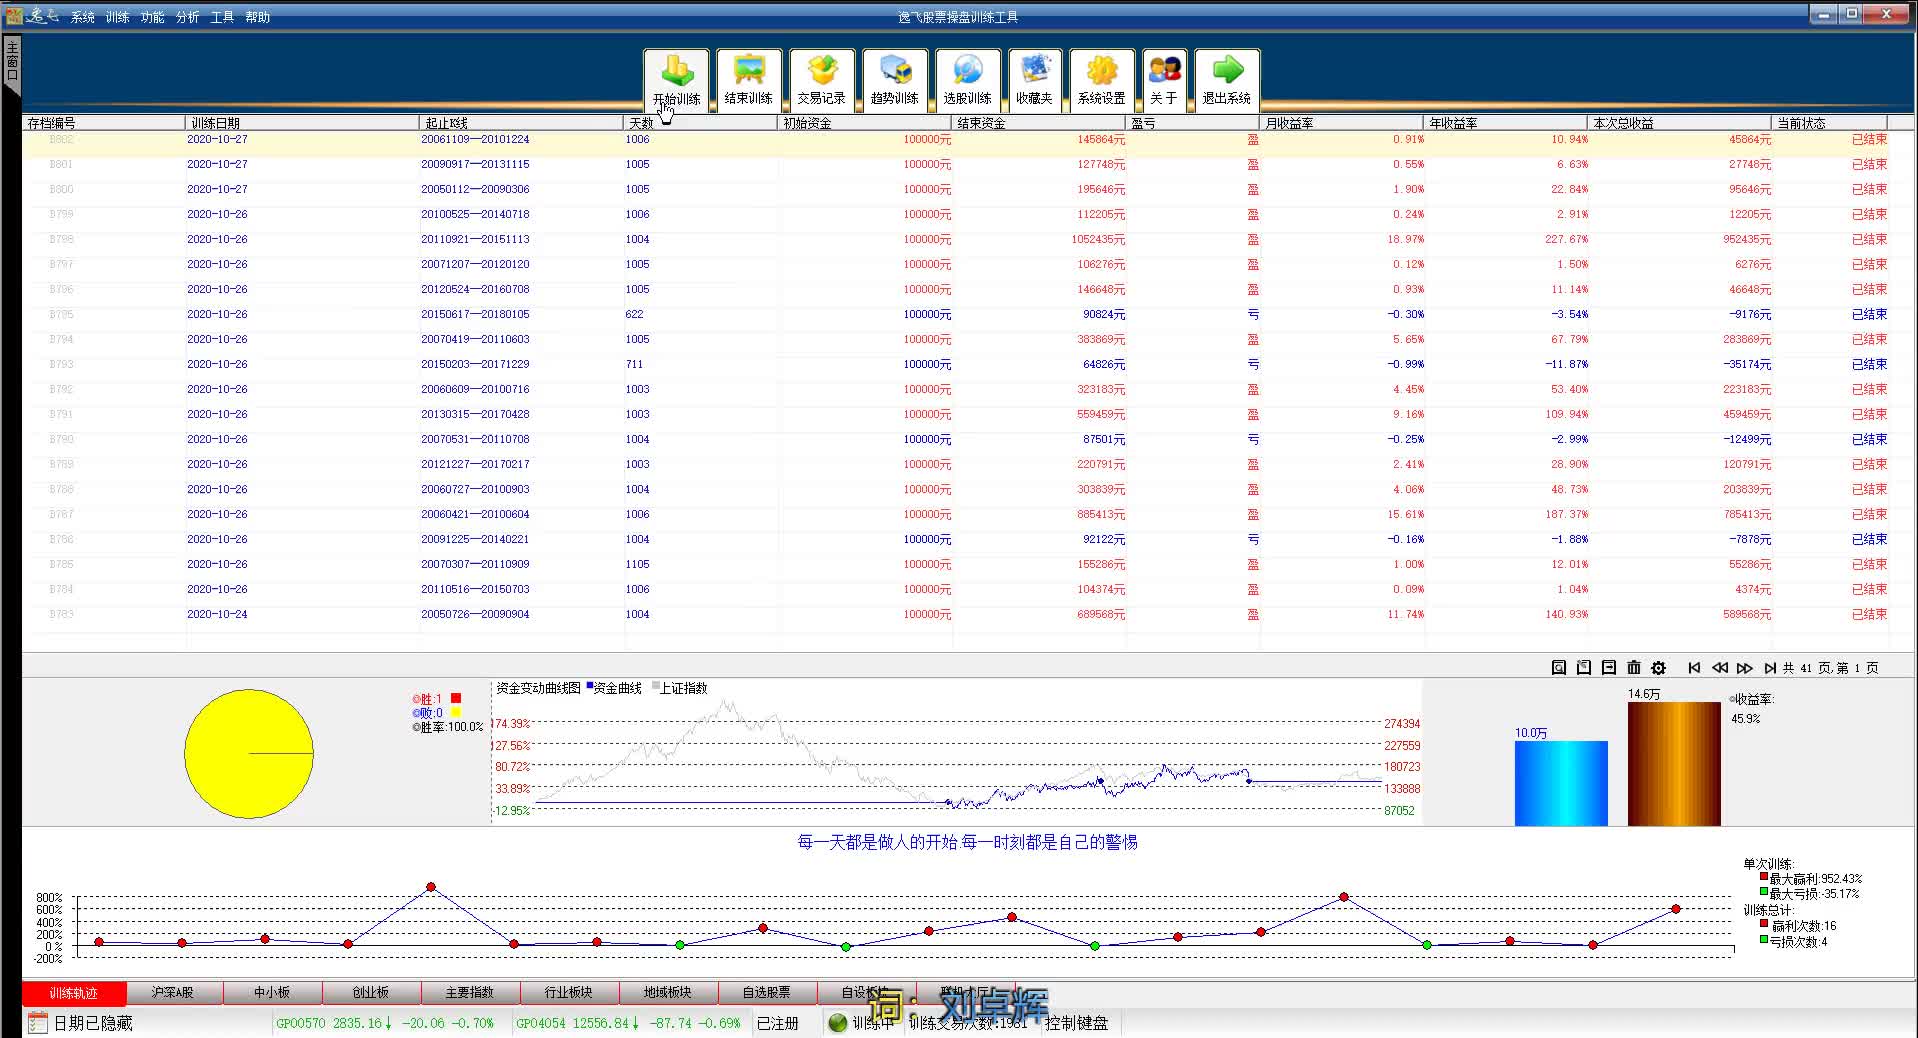Click the 开始训练 toolbar icon
The height and width of the screenshot is (1038, 1918).
tap(677, 80)
